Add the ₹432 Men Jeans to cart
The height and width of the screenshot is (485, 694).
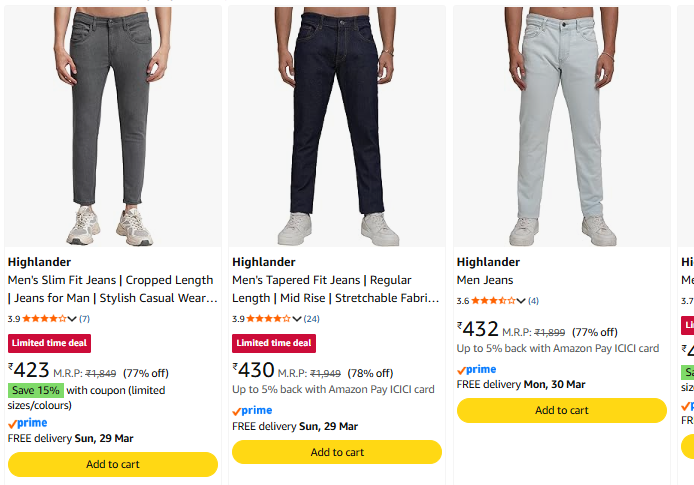point(562,410)
